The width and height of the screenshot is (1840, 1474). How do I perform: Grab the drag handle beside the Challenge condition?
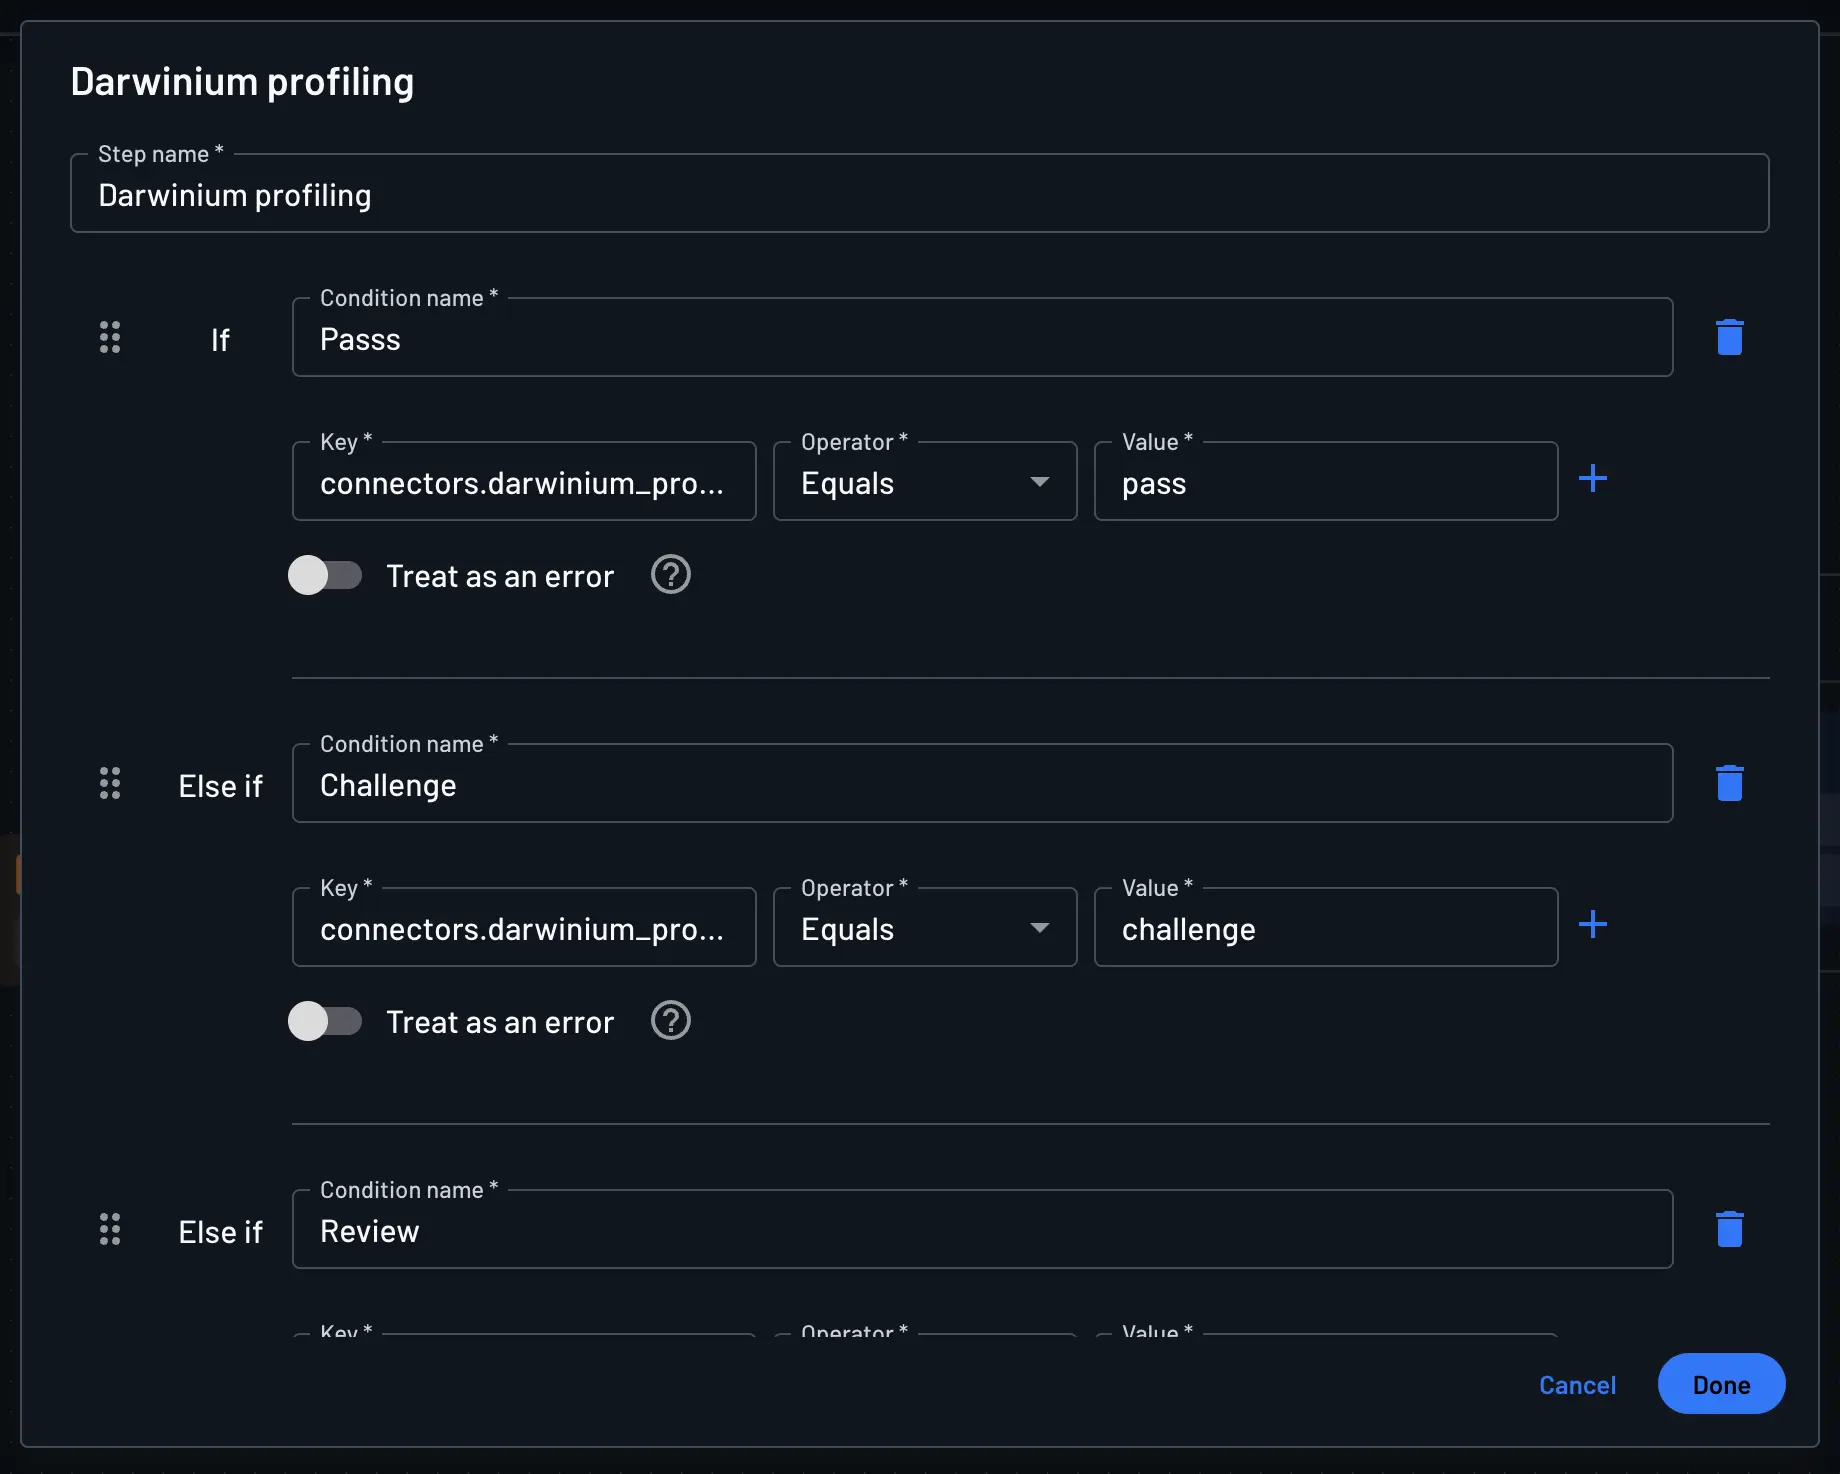tap(110, 784)
